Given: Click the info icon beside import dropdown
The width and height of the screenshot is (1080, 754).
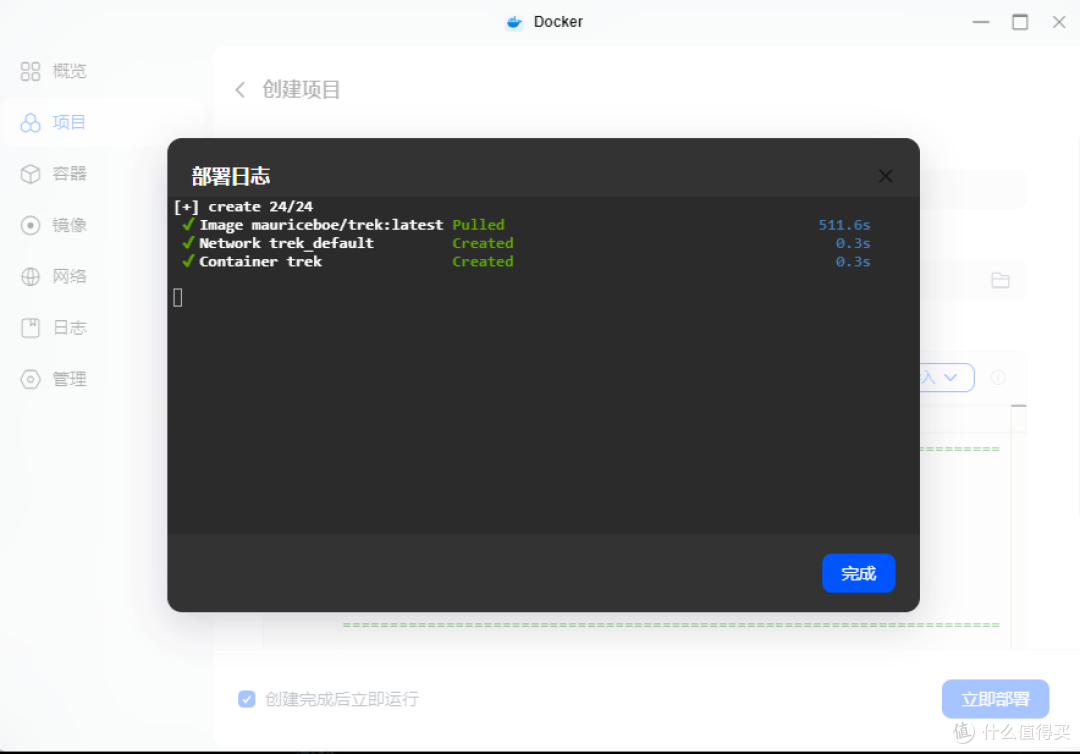Looking at the screenshot, I should click(997, 377).
